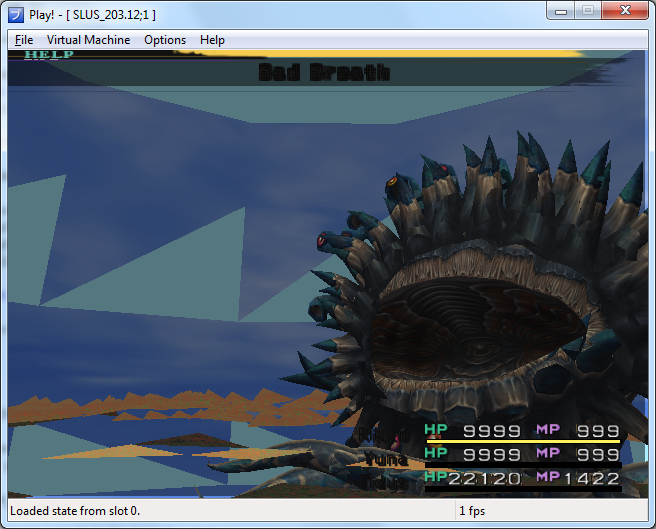This screenshot has width=656, height=529.
Task: Click Tidus's MP value 1422
Action: [592, 478]
